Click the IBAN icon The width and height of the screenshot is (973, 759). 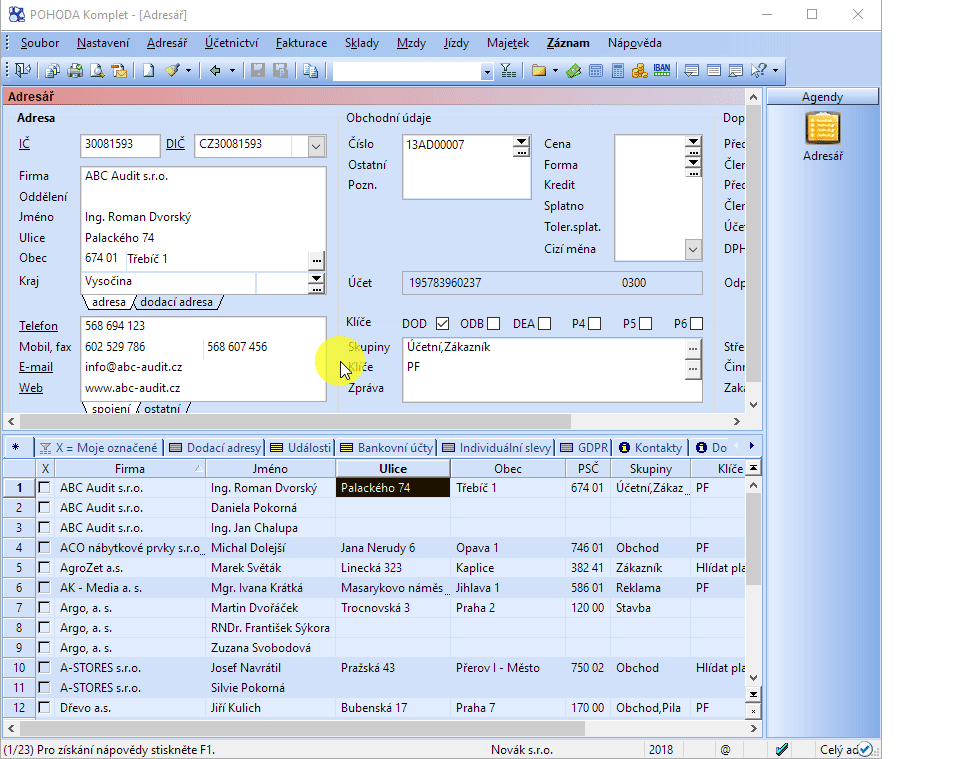(x=662, y=71)
